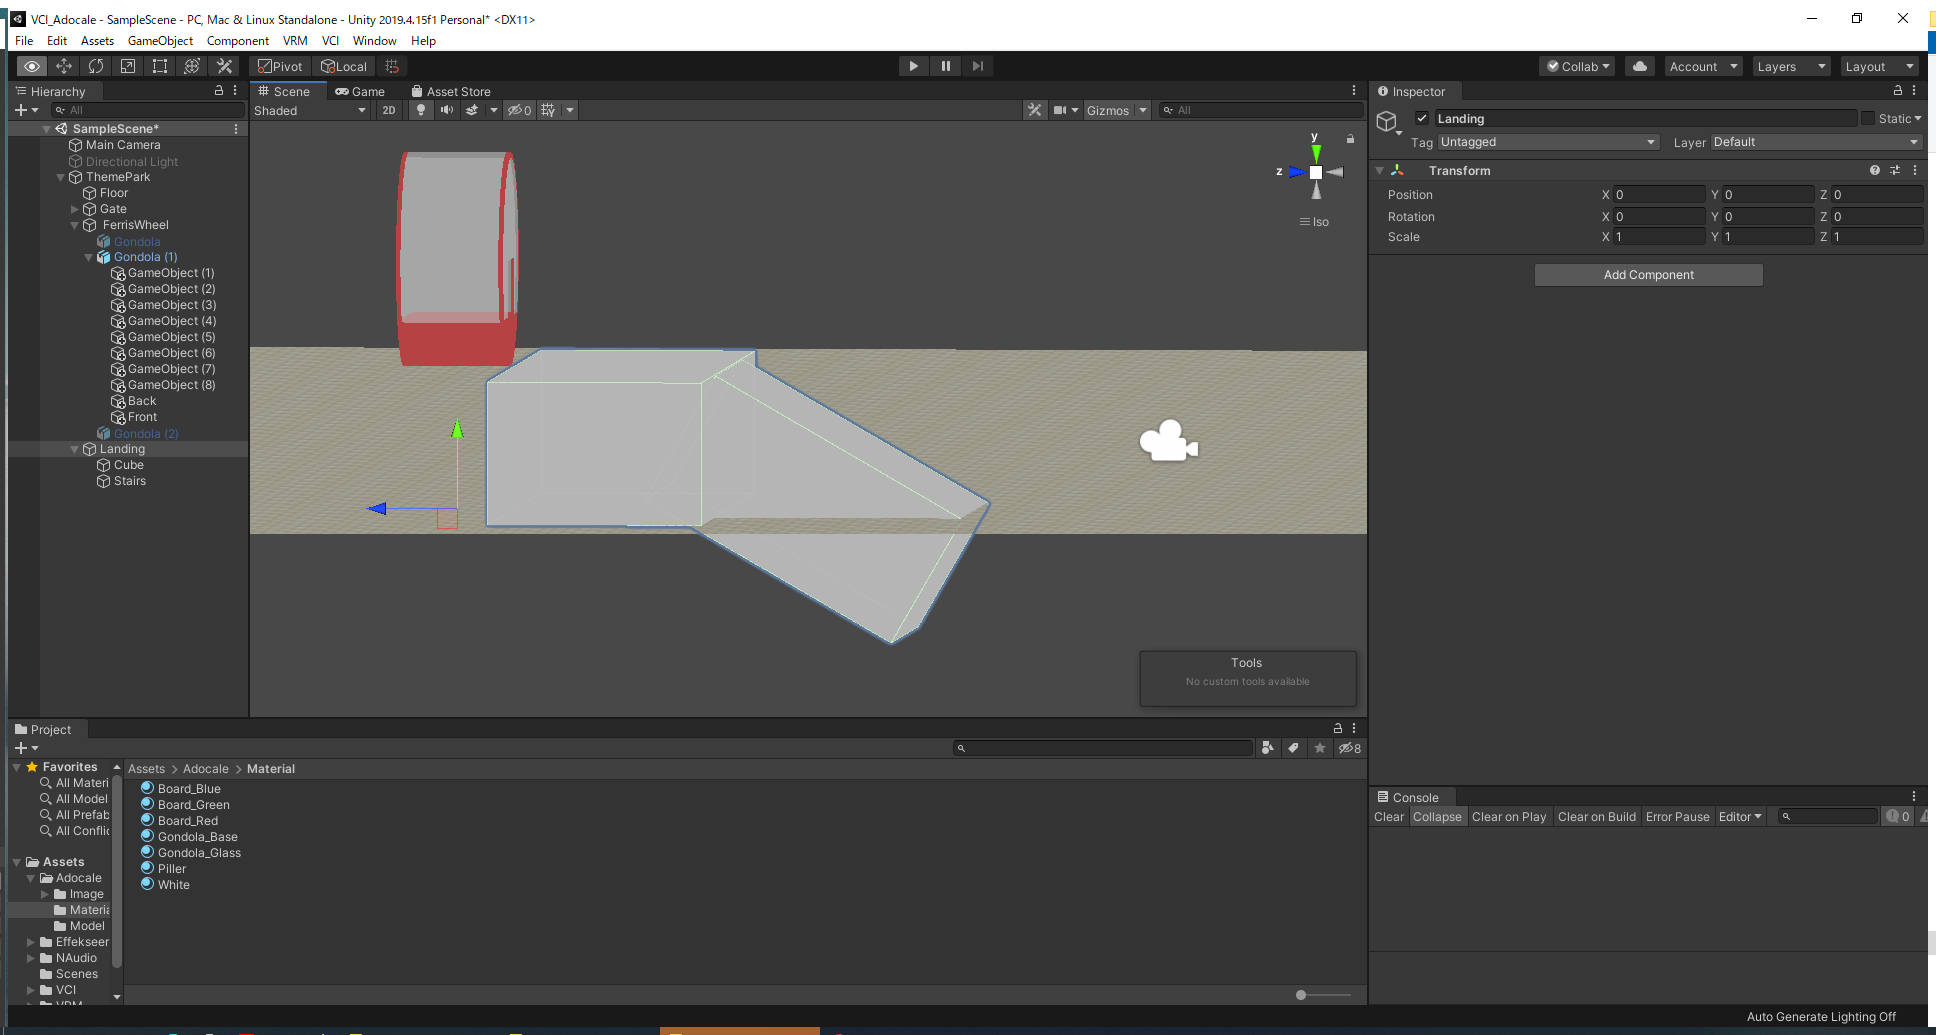Open the Gizmos dropdown arrow
Viewport: 1936px width, 1035px height.
pyautogui.click(x=1143, y=110)
